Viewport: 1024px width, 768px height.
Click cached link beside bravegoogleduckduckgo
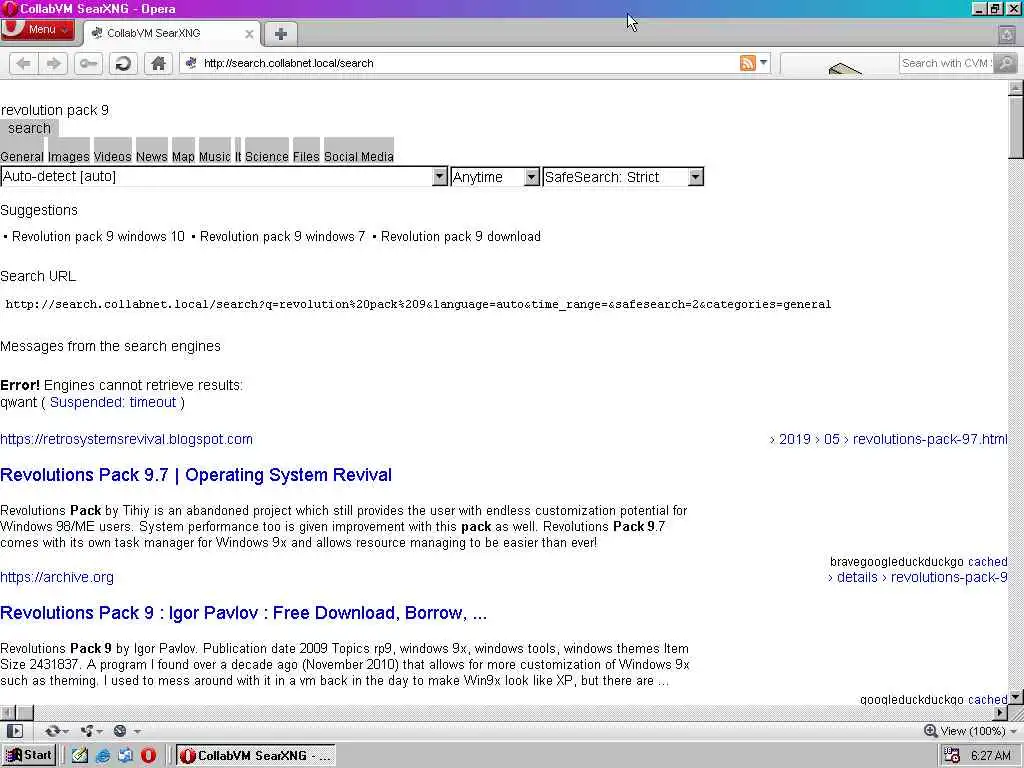tap(987, 562)
